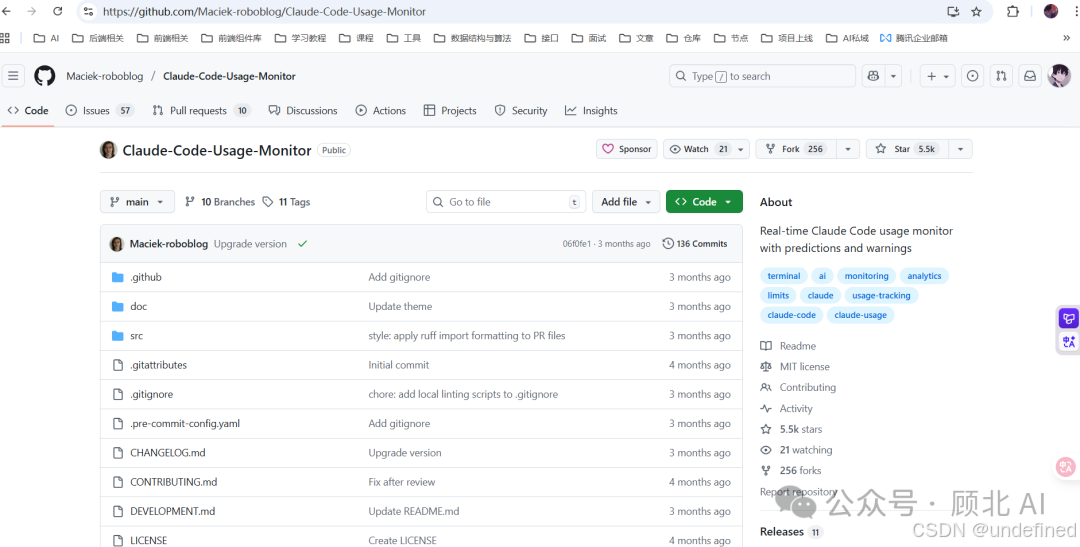
Task: Open the Copilot icon in header
Action: [873, 76]
